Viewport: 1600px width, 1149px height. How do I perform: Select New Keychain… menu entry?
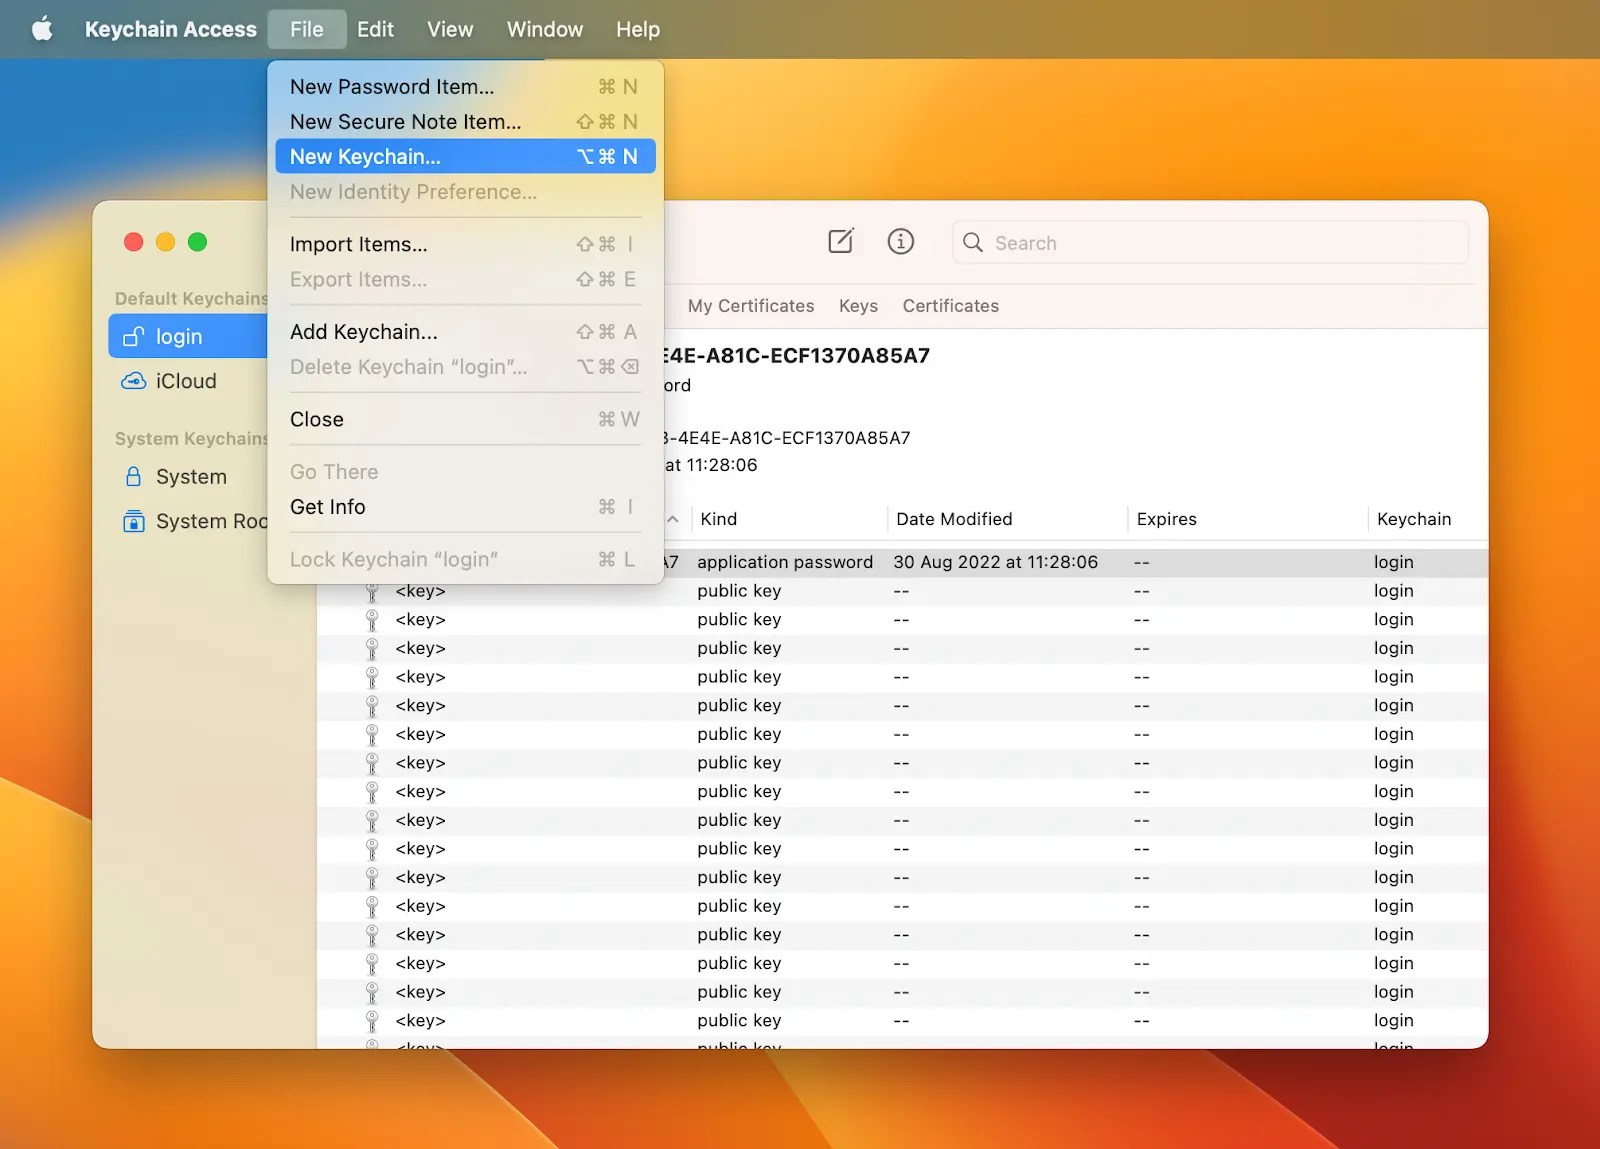click(465, 156)
